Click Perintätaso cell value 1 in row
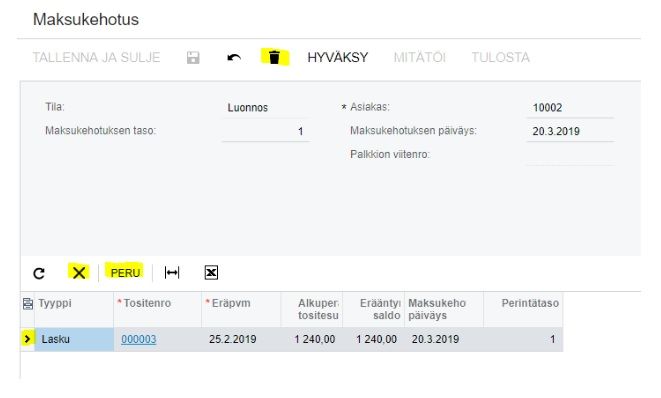This screenshot has height=398, width=661. (523, 339)
